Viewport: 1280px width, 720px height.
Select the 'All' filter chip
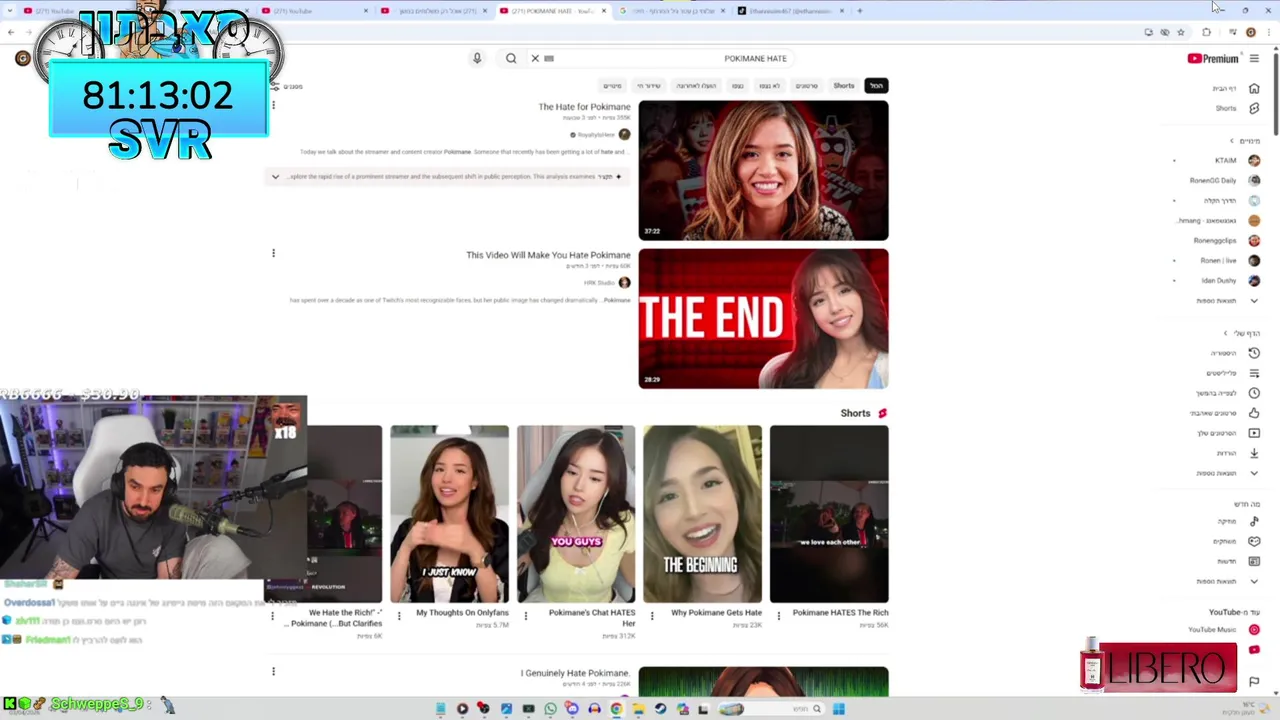coord(876,86)
